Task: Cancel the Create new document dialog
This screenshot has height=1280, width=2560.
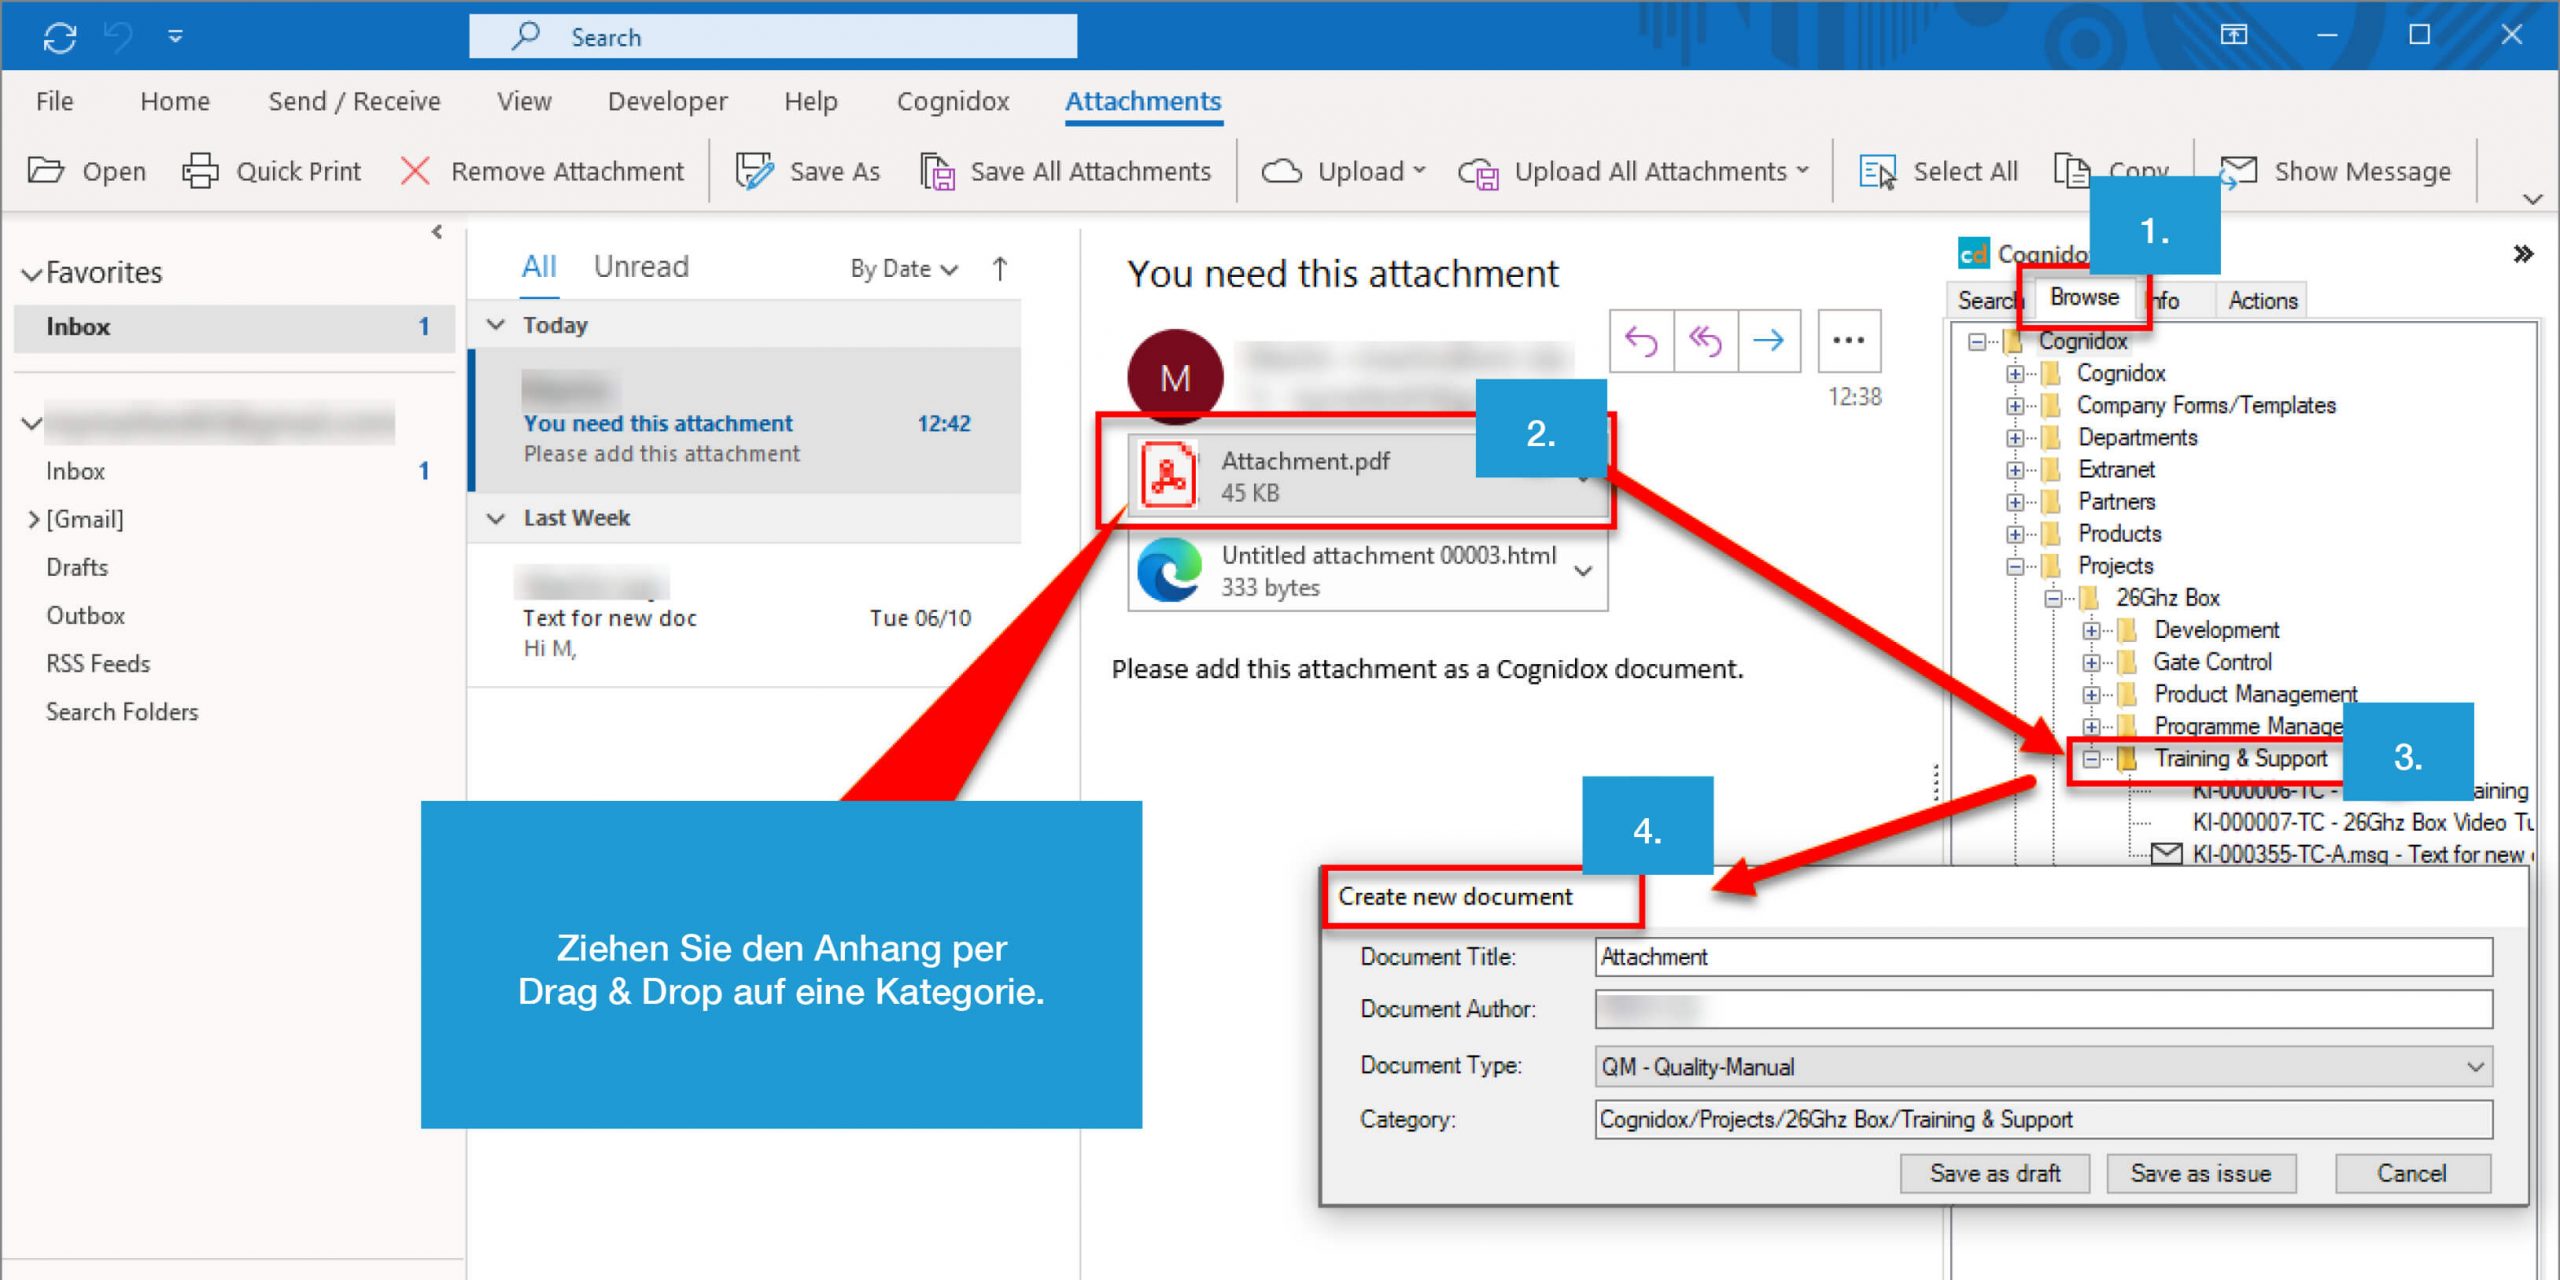Action: [x=2412, y=1173]
